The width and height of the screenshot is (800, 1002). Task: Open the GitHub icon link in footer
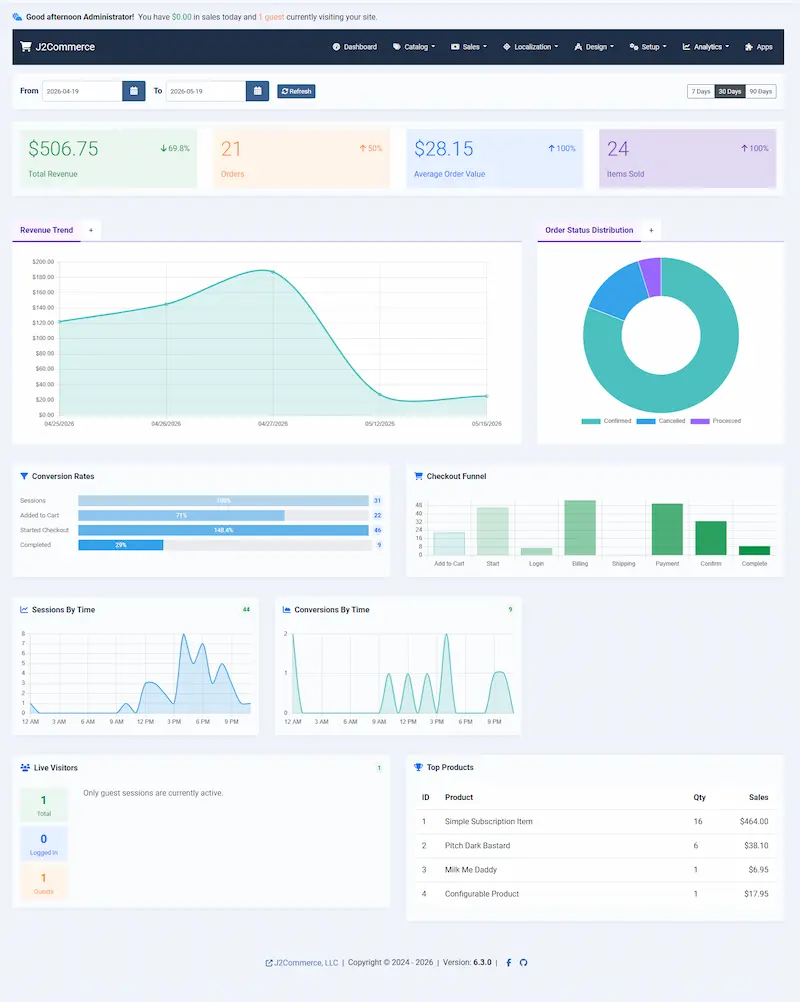523,962
